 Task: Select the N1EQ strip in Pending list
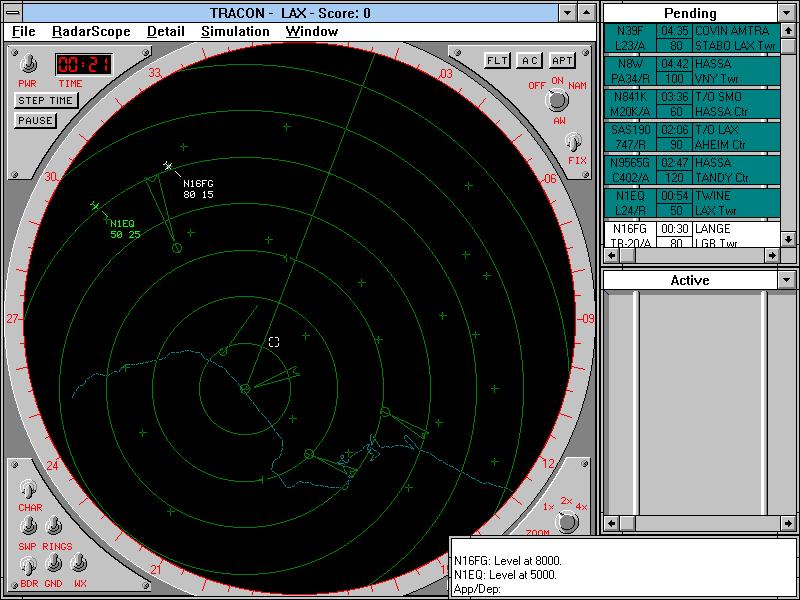(692, 203)
